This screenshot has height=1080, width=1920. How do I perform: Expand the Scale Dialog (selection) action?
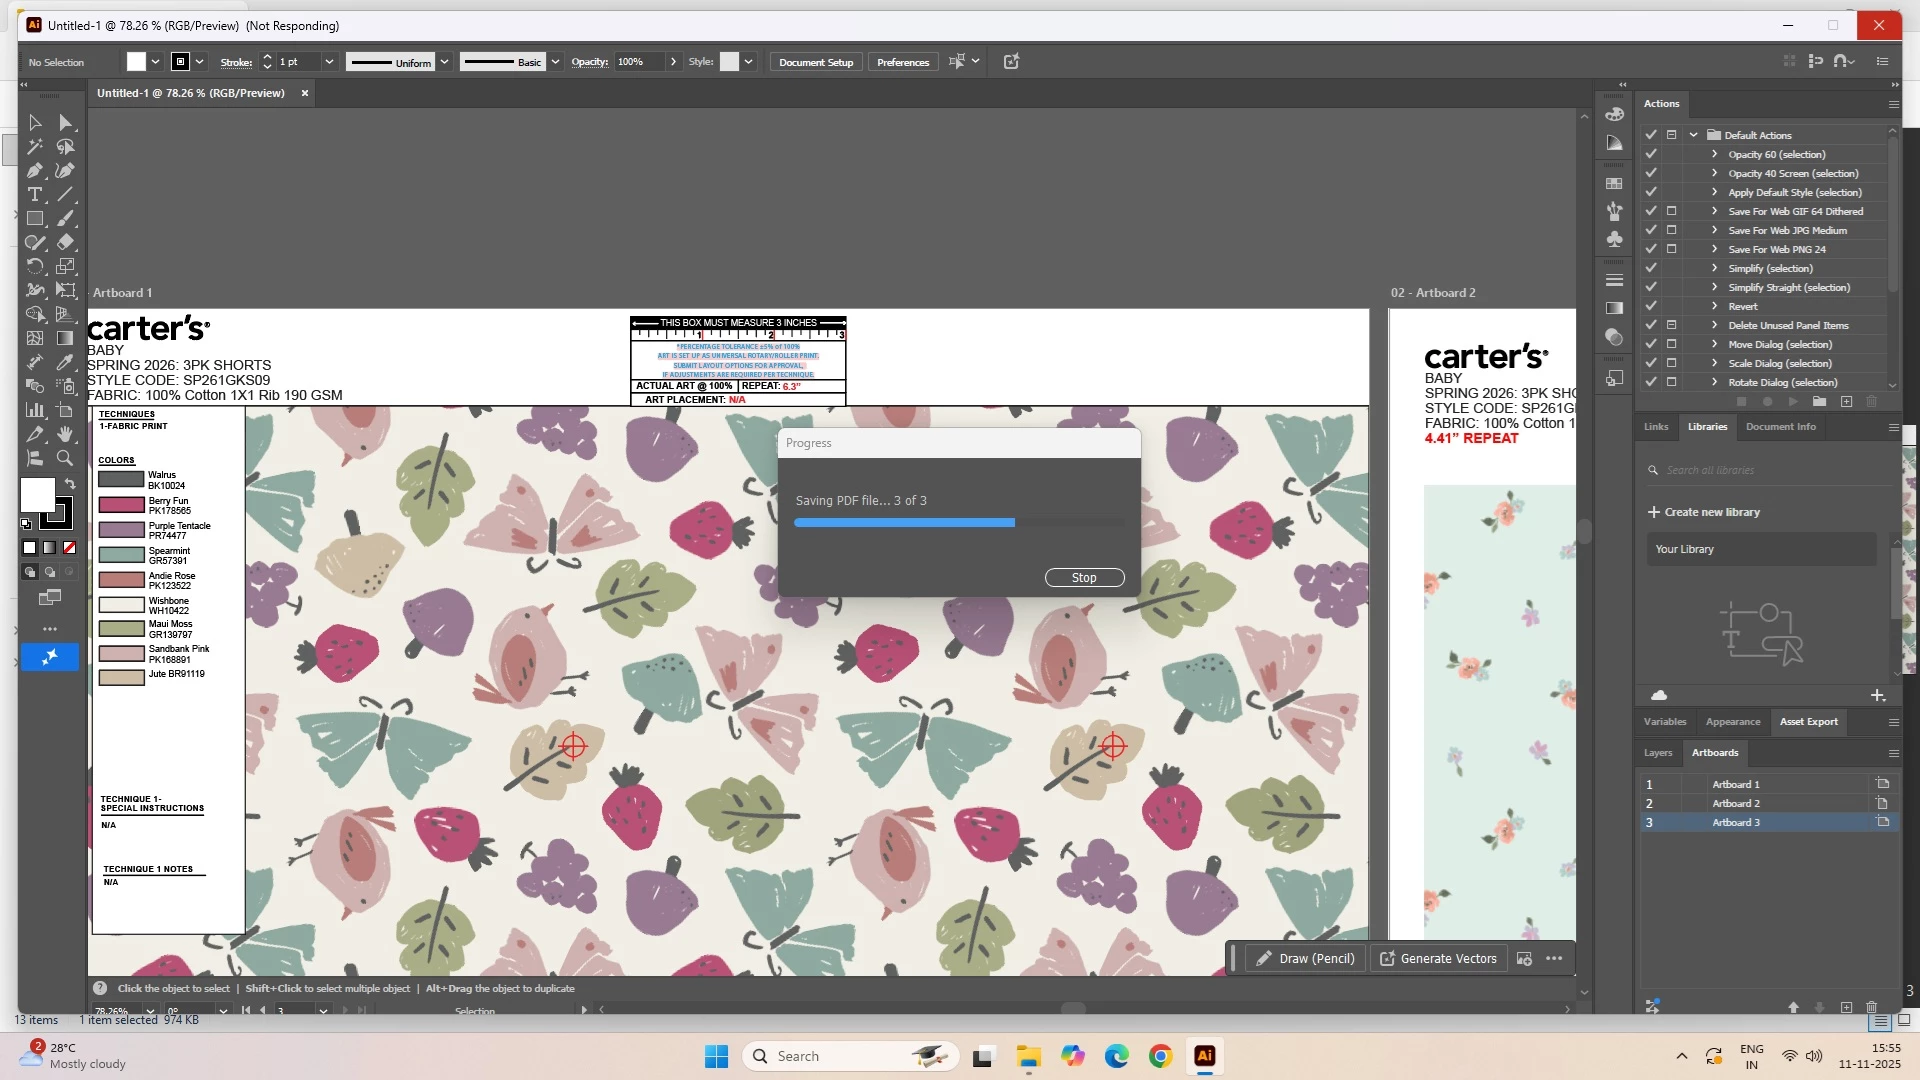tap(1714, 364)
